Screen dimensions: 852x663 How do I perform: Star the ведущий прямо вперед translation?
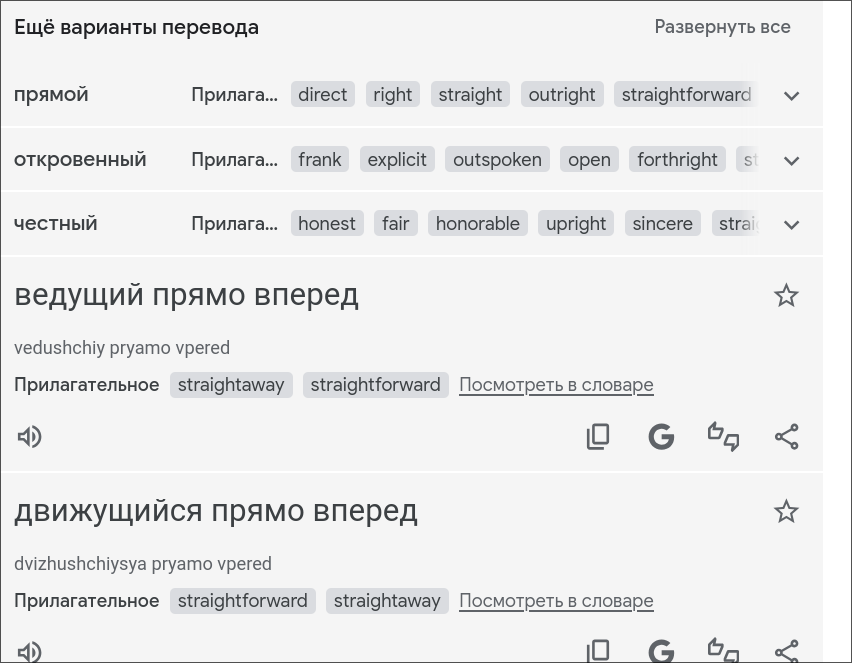(786, 296)
